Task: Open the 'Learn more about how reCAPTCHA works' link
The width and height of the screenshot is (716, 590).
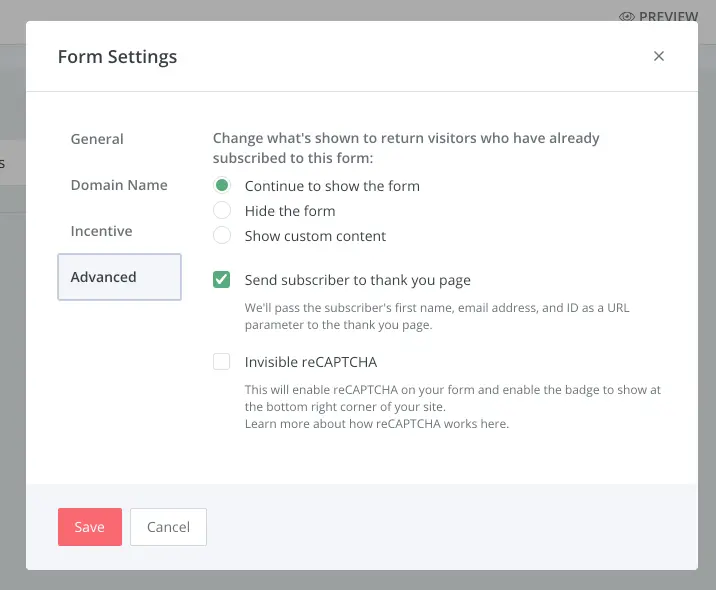Action: pos(377,423)
